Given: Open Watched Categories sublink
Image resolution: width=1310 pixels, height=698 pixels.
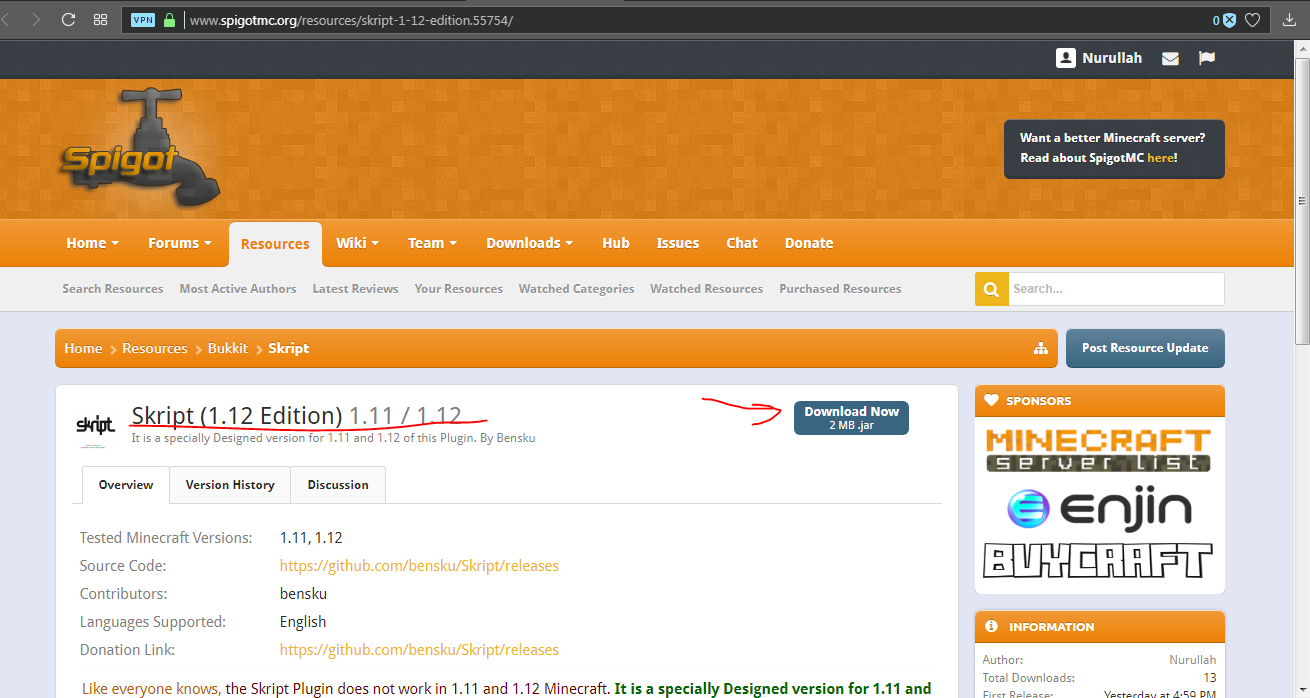Looking at the screenshot, I should tap(577, 289).
